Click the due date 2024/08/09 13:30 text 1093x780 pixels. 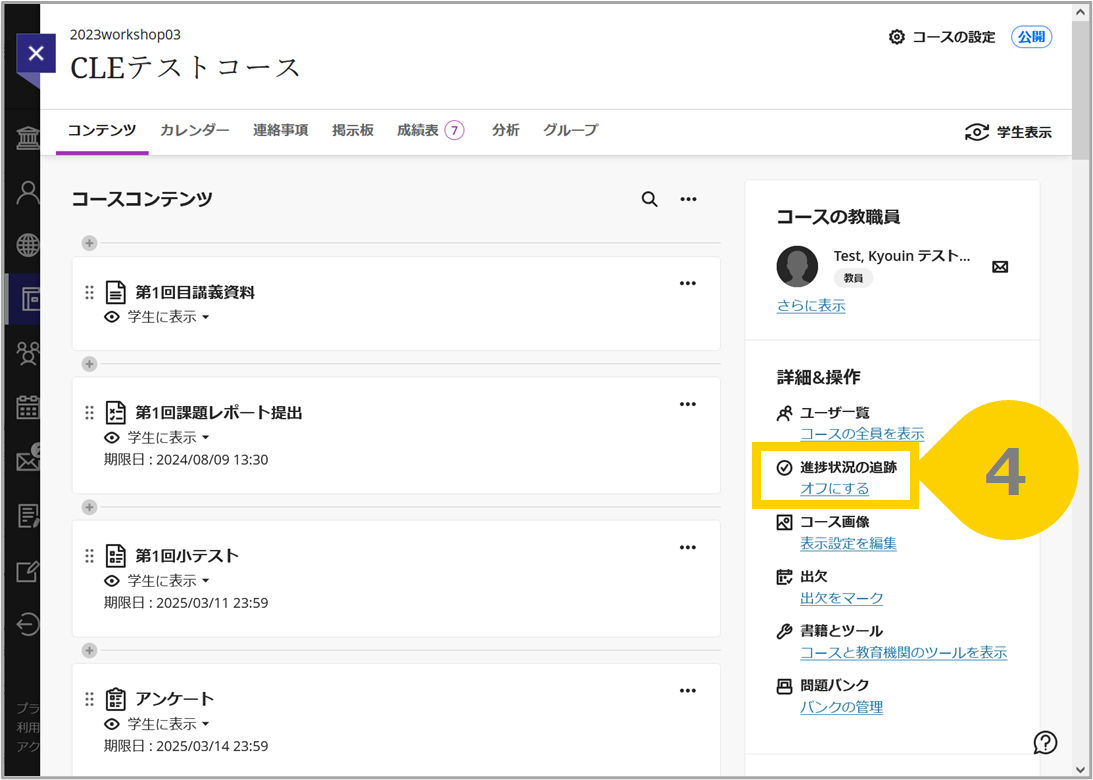212,460
